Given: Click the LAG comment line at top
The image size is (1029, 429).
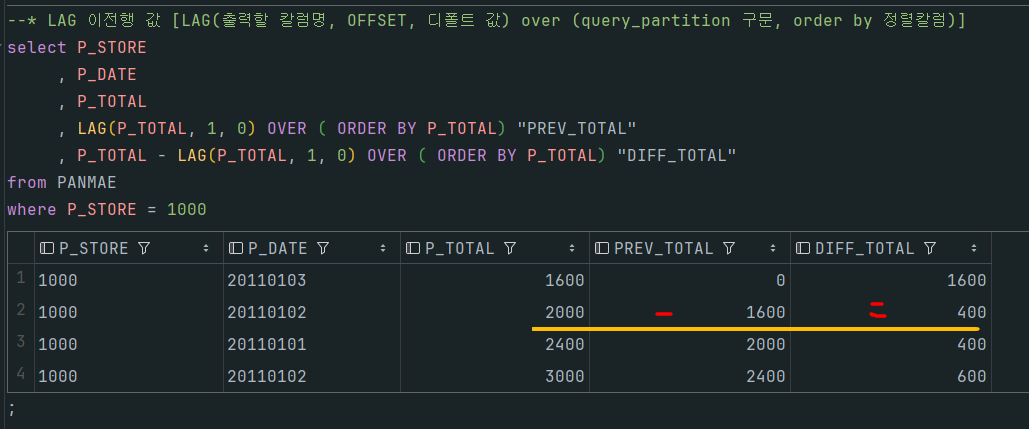Looking at the screenshot, I should [x=486, y=21].
